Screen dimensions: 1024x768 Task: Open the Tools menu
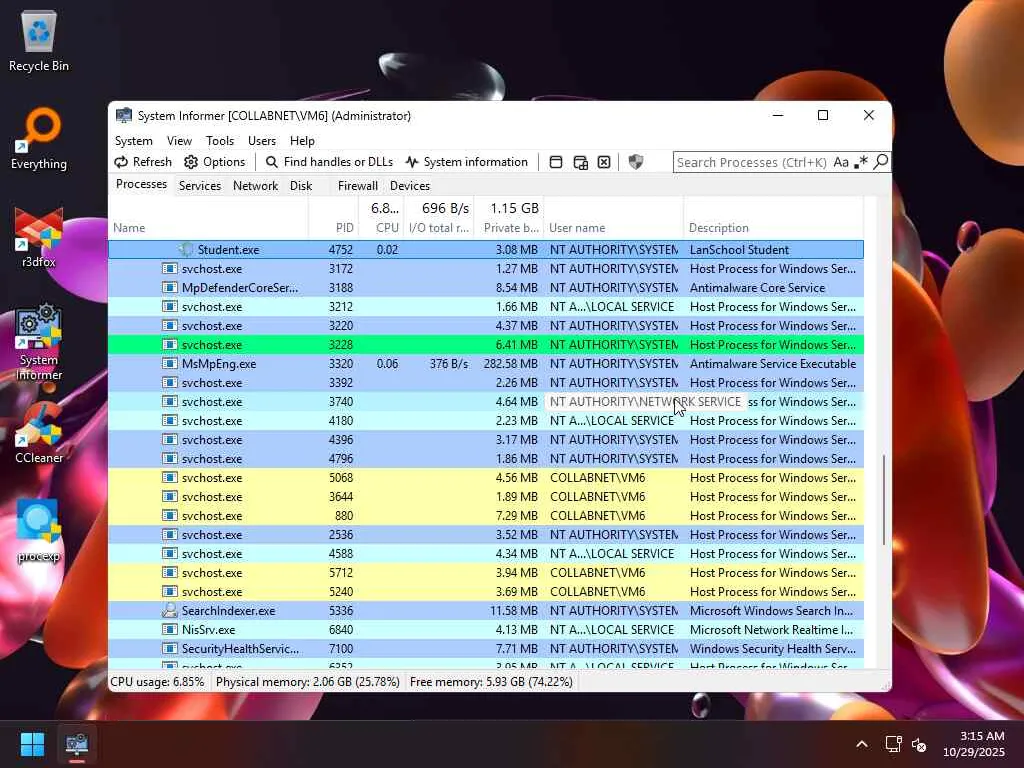[x=220, y=141]
